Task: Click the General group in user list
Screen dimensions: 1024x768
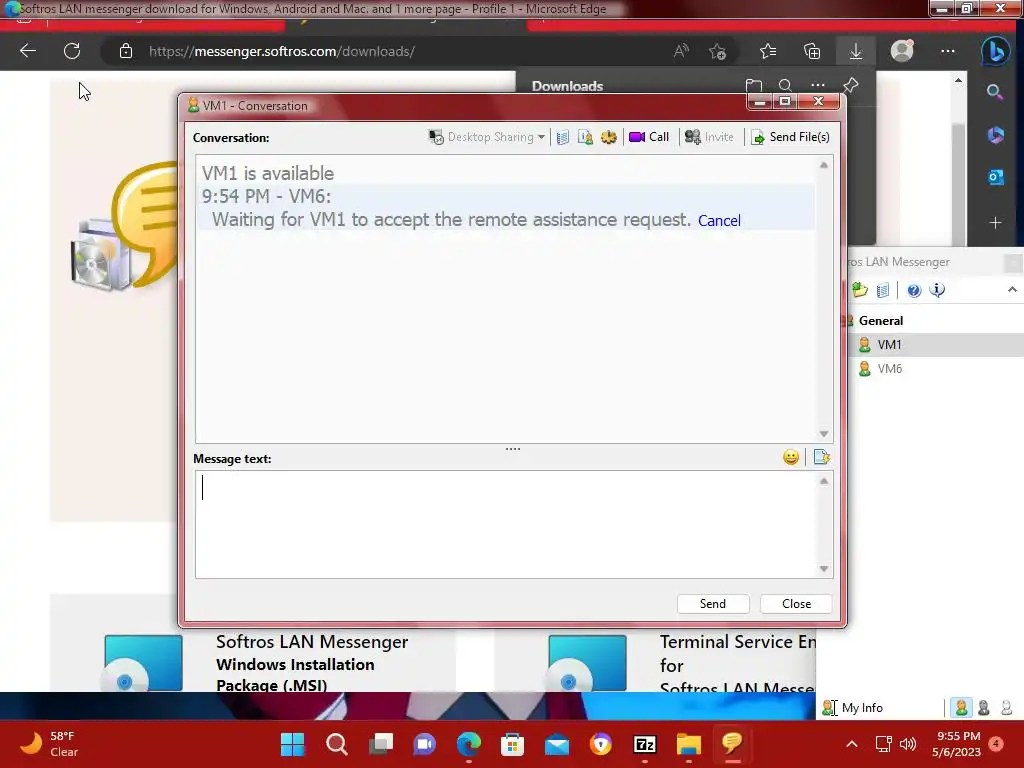Action: (x=880, y=321)
